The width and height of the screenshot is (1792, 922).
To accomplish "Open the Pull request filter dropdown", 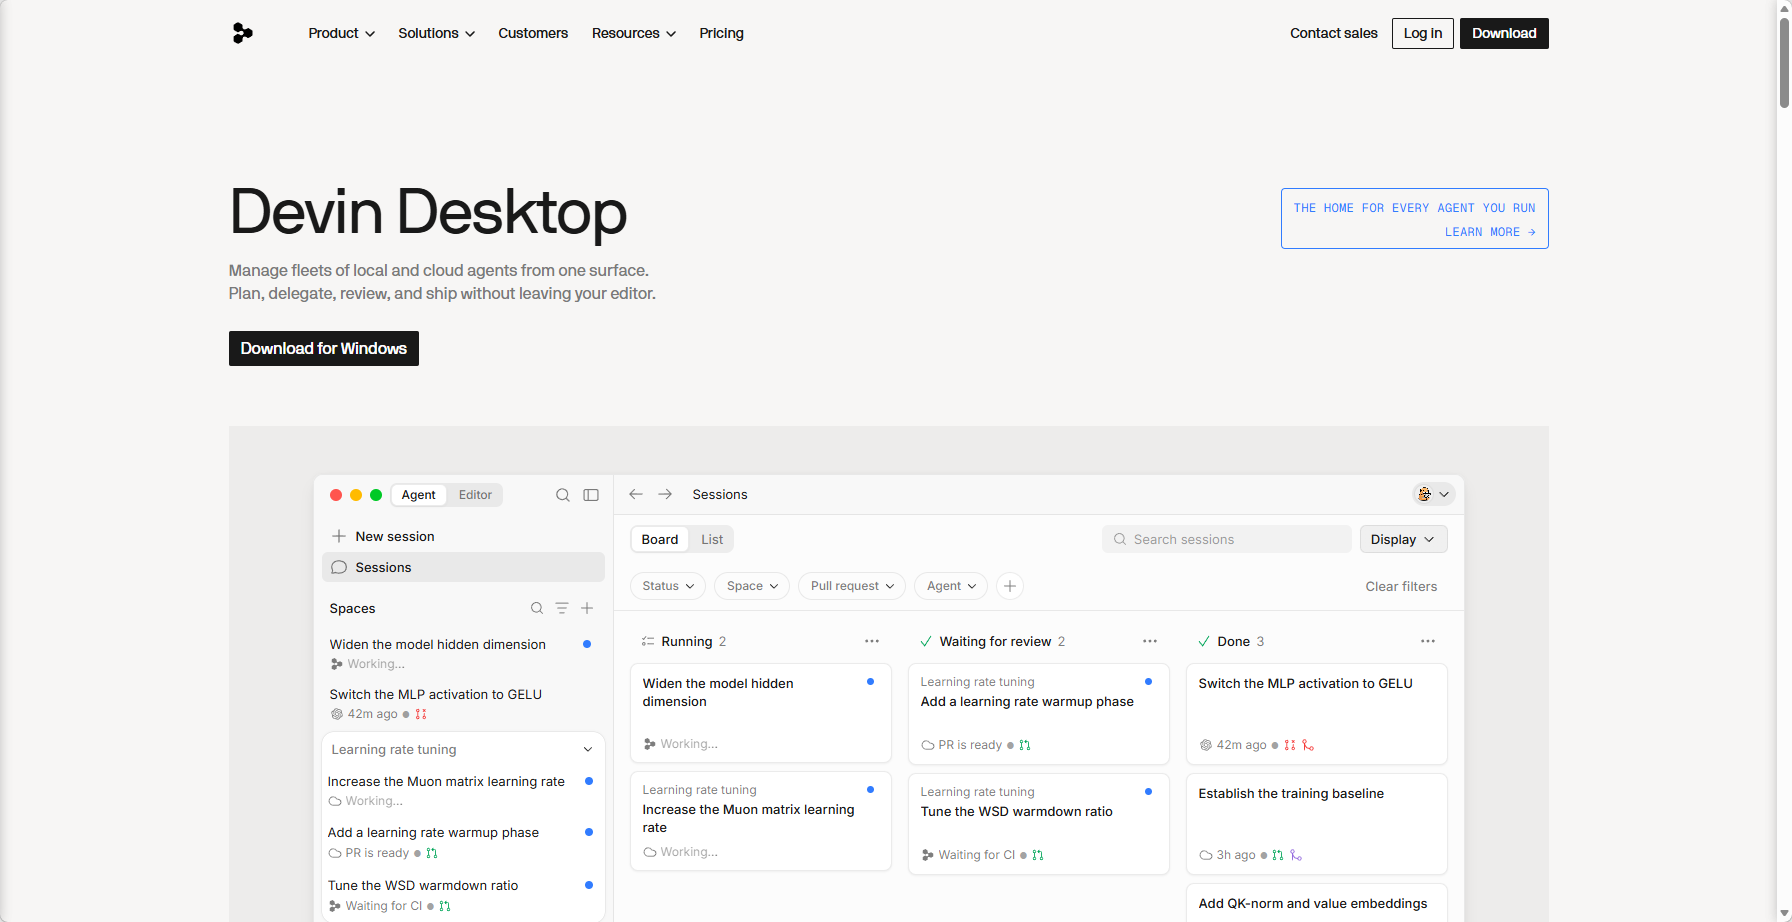I will [x=852, y=586].
